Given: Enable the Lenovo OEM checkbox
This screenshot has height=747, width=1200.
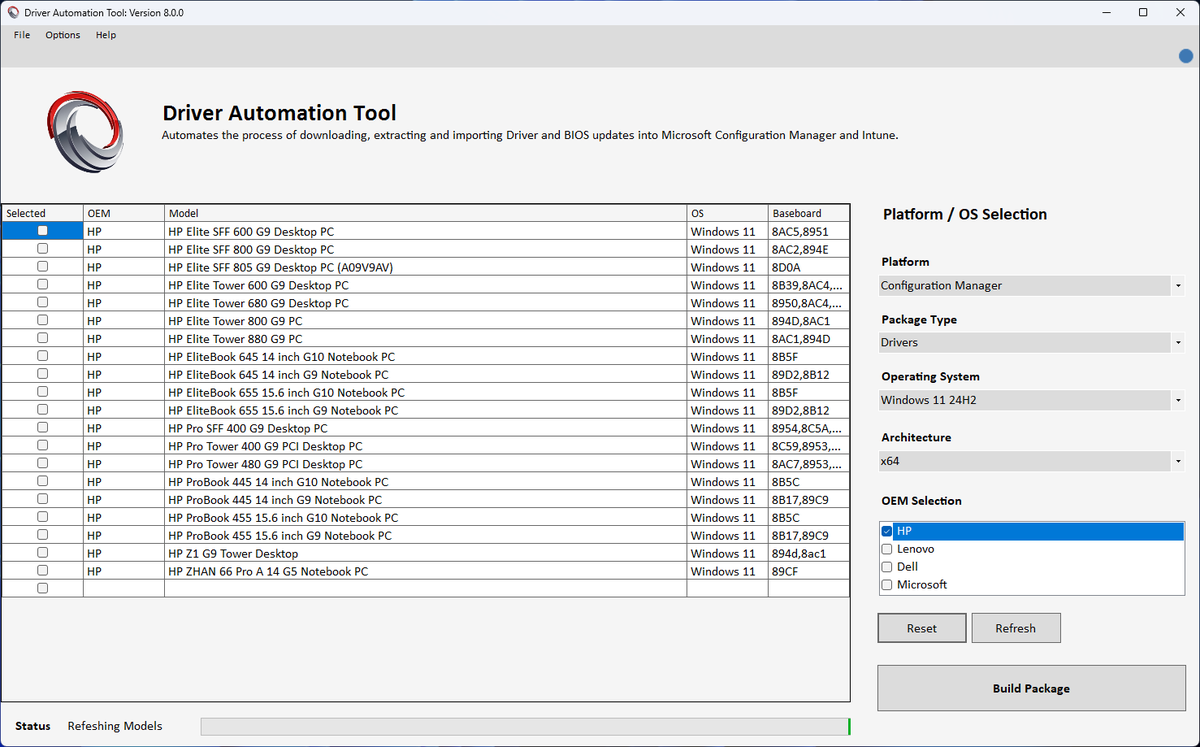Looking at the screenshot, I should pyautogui.click(x=887, y=549).
